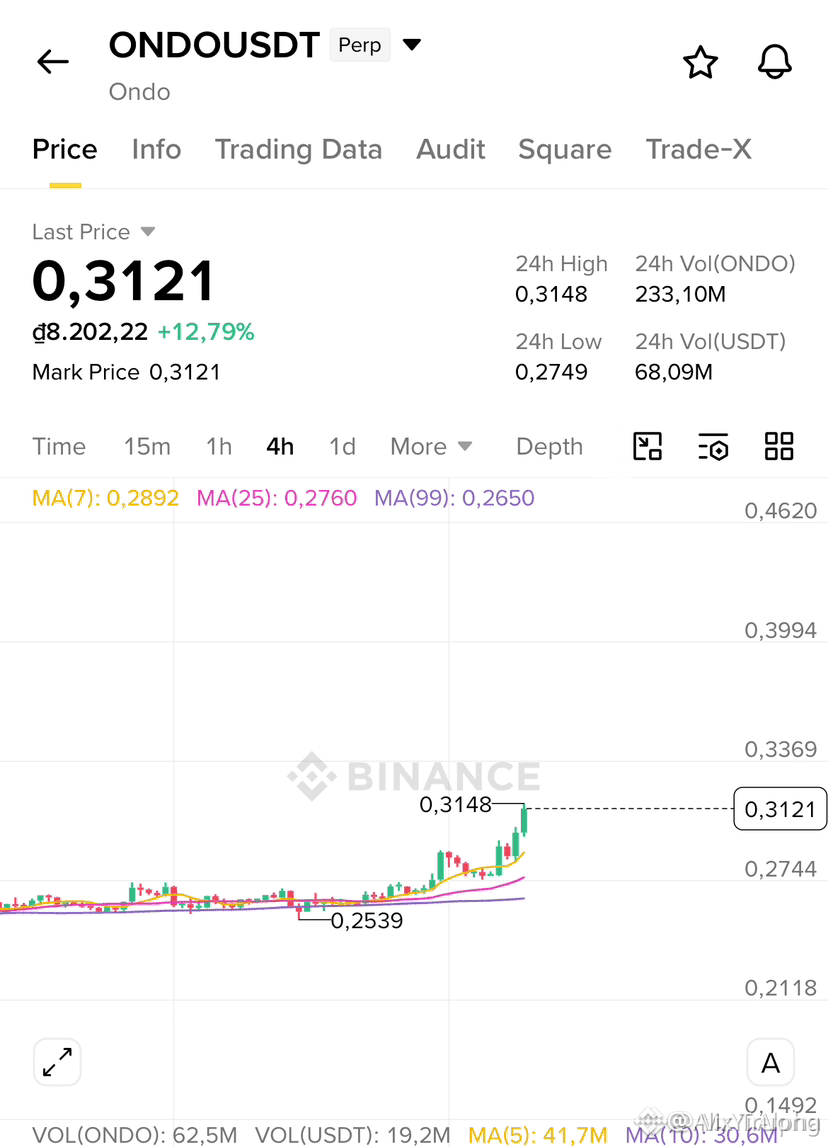Switch to the Price tab

64,149
